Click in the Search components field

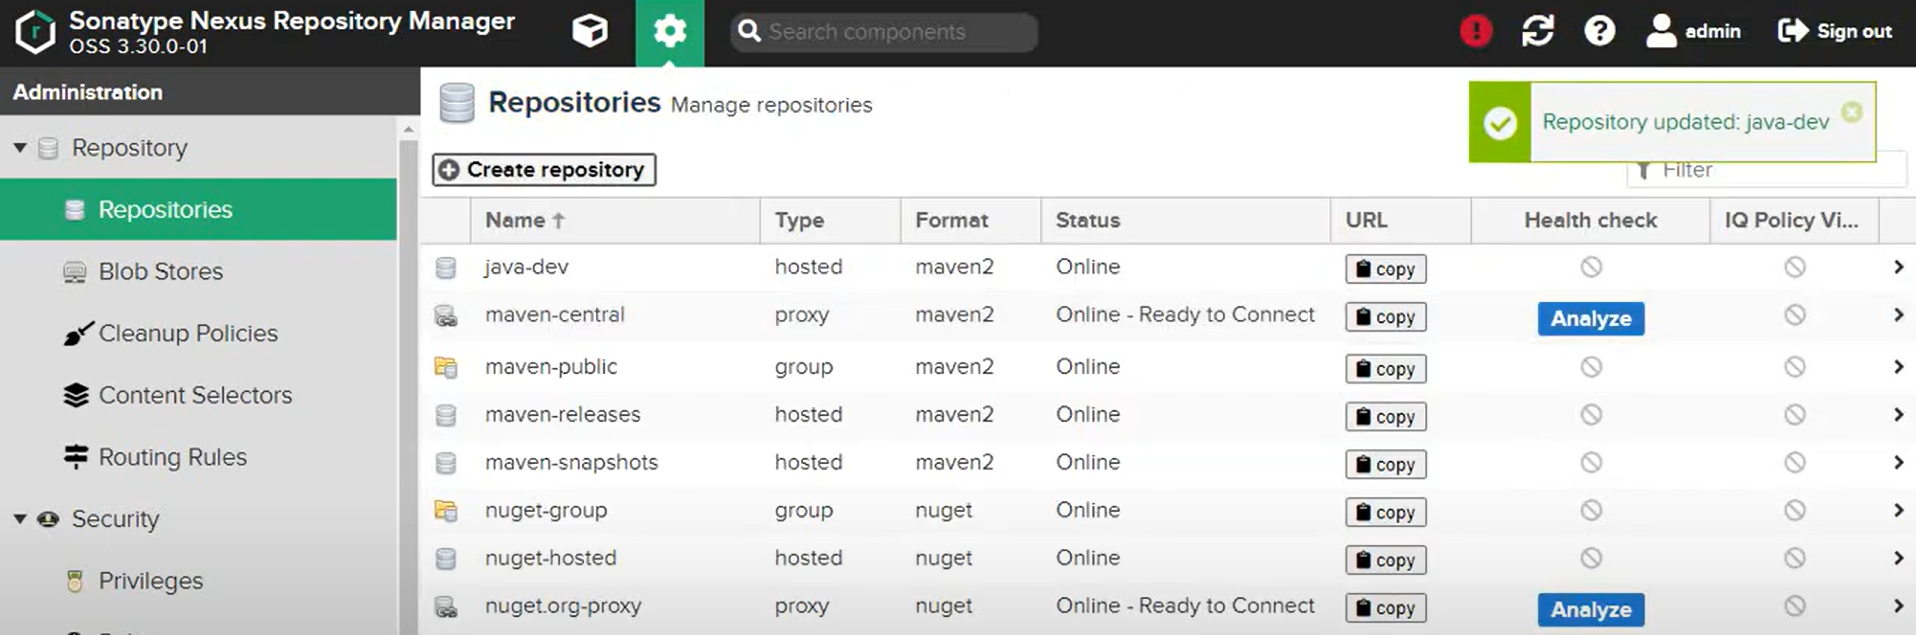884,32
